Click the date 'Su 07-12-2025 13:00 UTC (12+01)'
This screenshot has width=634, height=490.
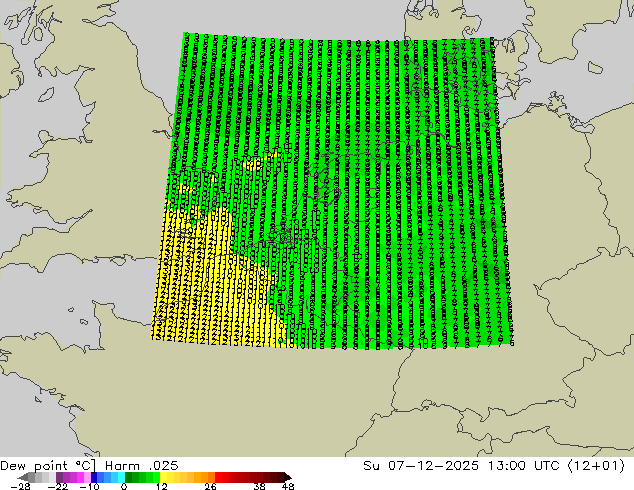494,466
